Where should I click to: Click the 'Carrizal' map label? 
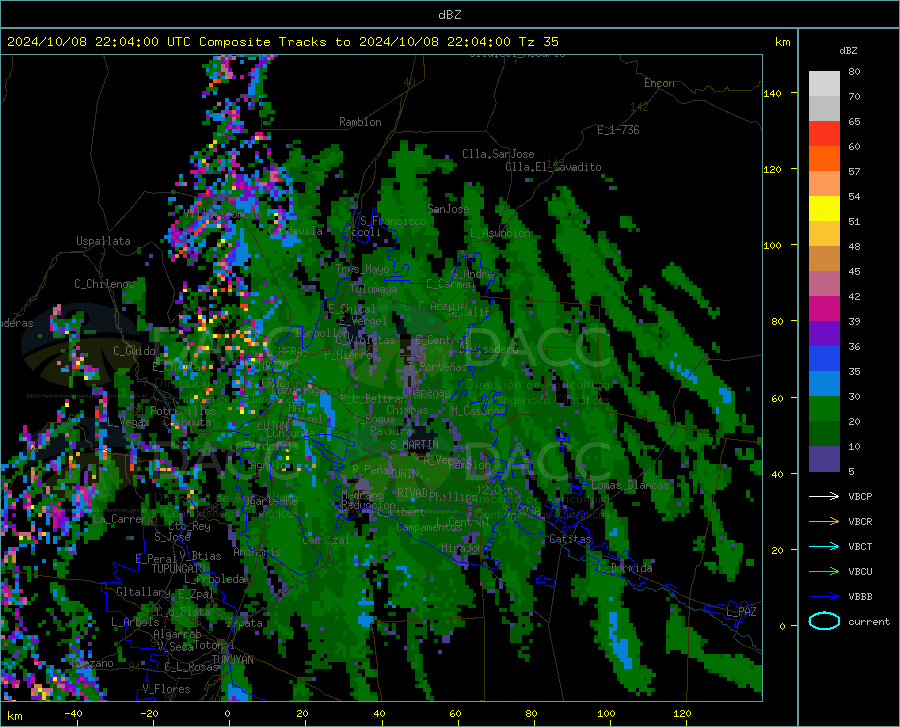(x=325, y=540)
